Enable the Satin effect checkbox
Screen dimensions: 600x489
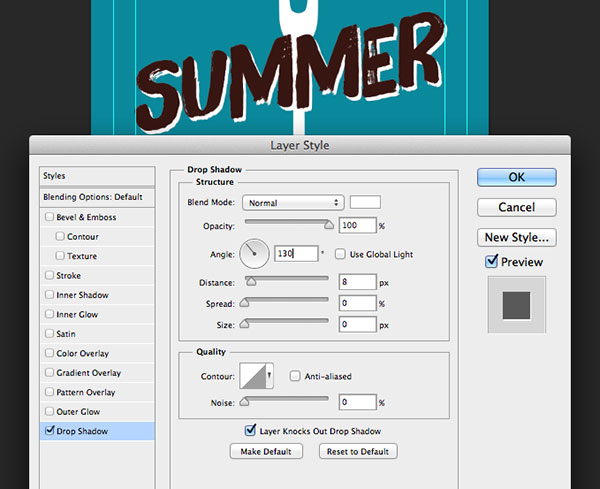click(49, 334)
